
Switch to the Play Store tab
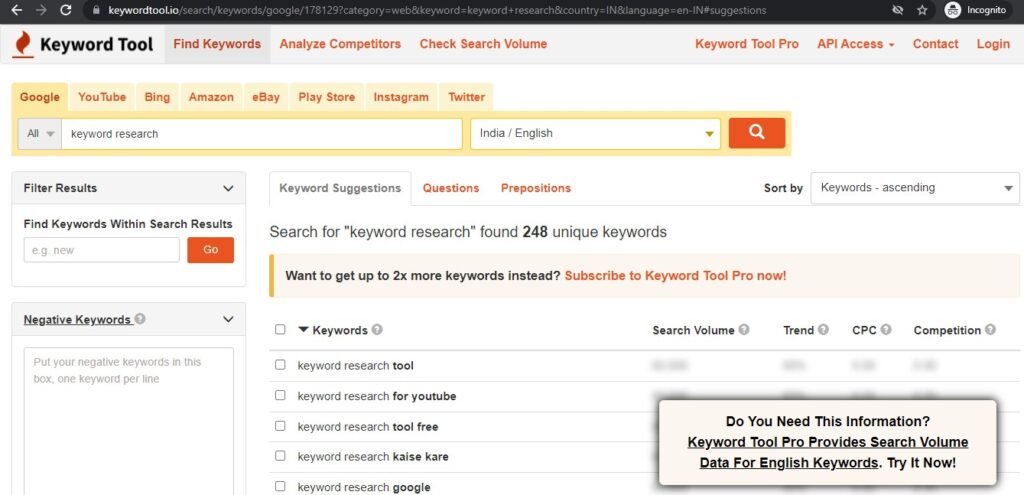point(327,97)
